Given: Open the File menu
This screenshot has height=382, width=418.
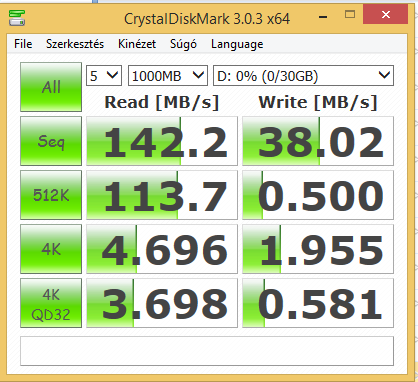Looking at the screenshot, I should pos(23,44).
